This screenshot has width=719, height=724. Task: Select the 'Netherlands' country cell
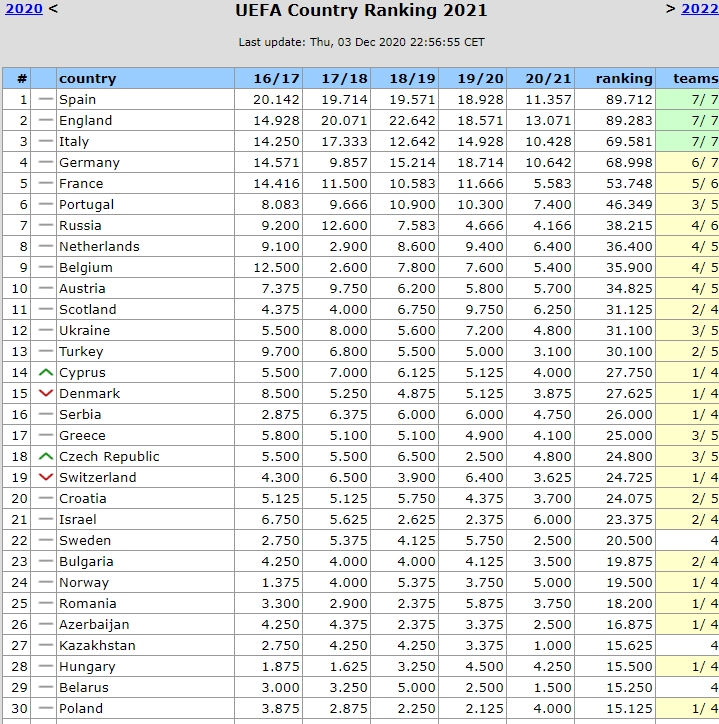click(145, 247)
